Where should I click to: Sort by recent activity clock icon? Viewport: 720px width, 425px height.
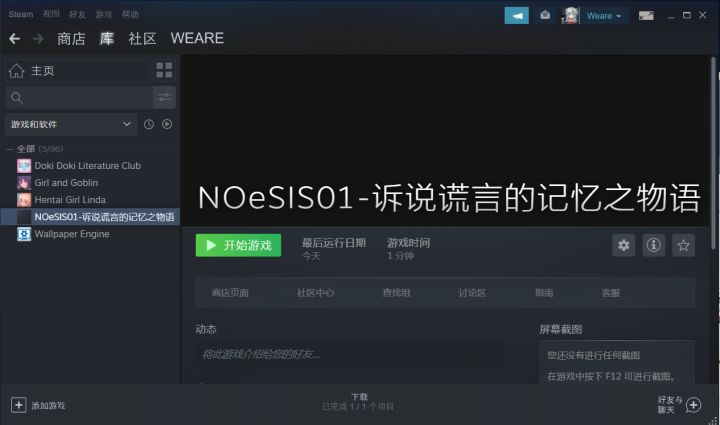click(x=149, y=124)
